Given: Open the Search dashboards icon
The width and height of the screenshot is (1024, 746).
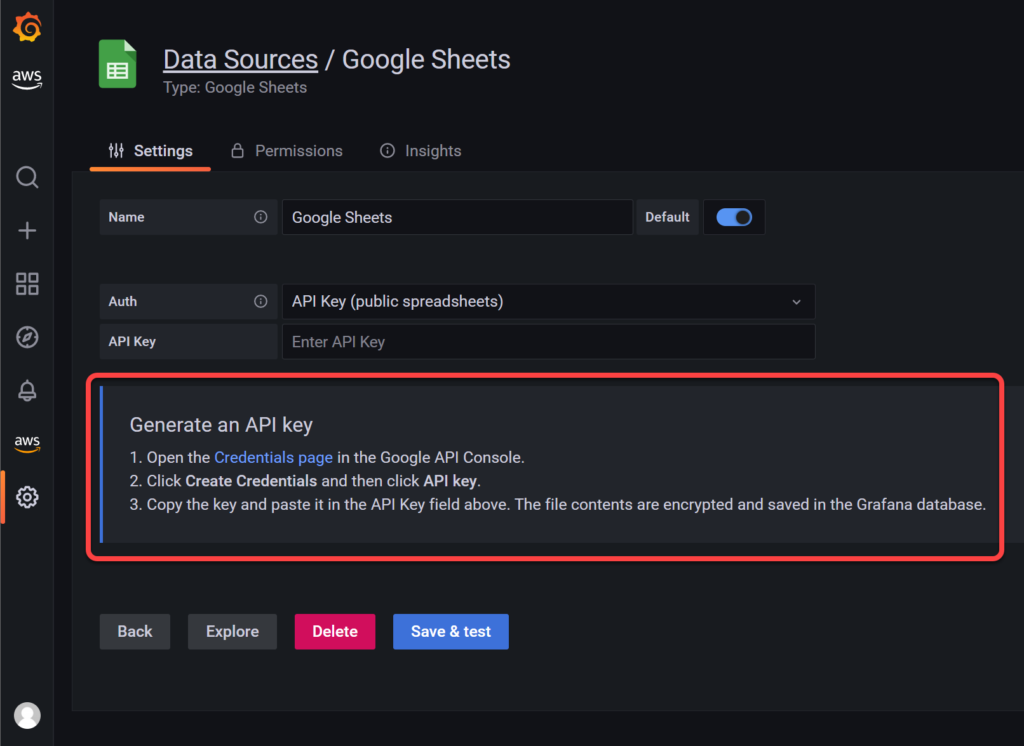Looking at the screenshot, I should click(26, 177).
